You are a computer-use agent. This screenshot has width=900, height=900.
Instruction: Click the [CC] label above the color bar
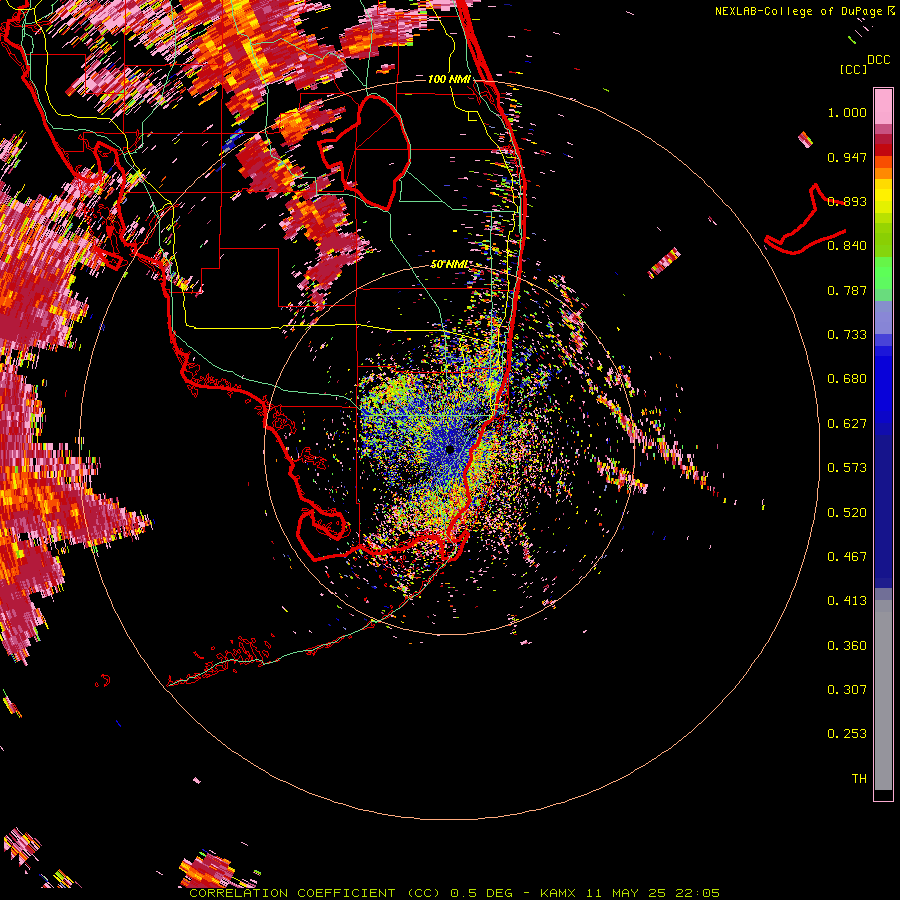click(853, 69)
